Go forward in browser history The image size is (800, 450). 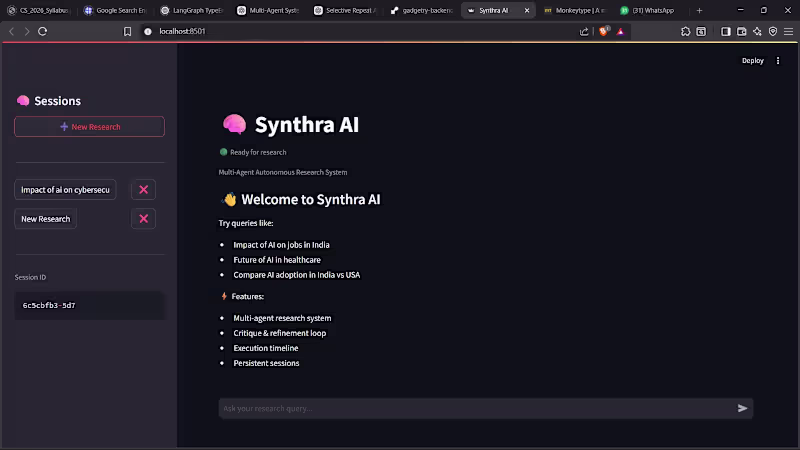tap(27, 31)
